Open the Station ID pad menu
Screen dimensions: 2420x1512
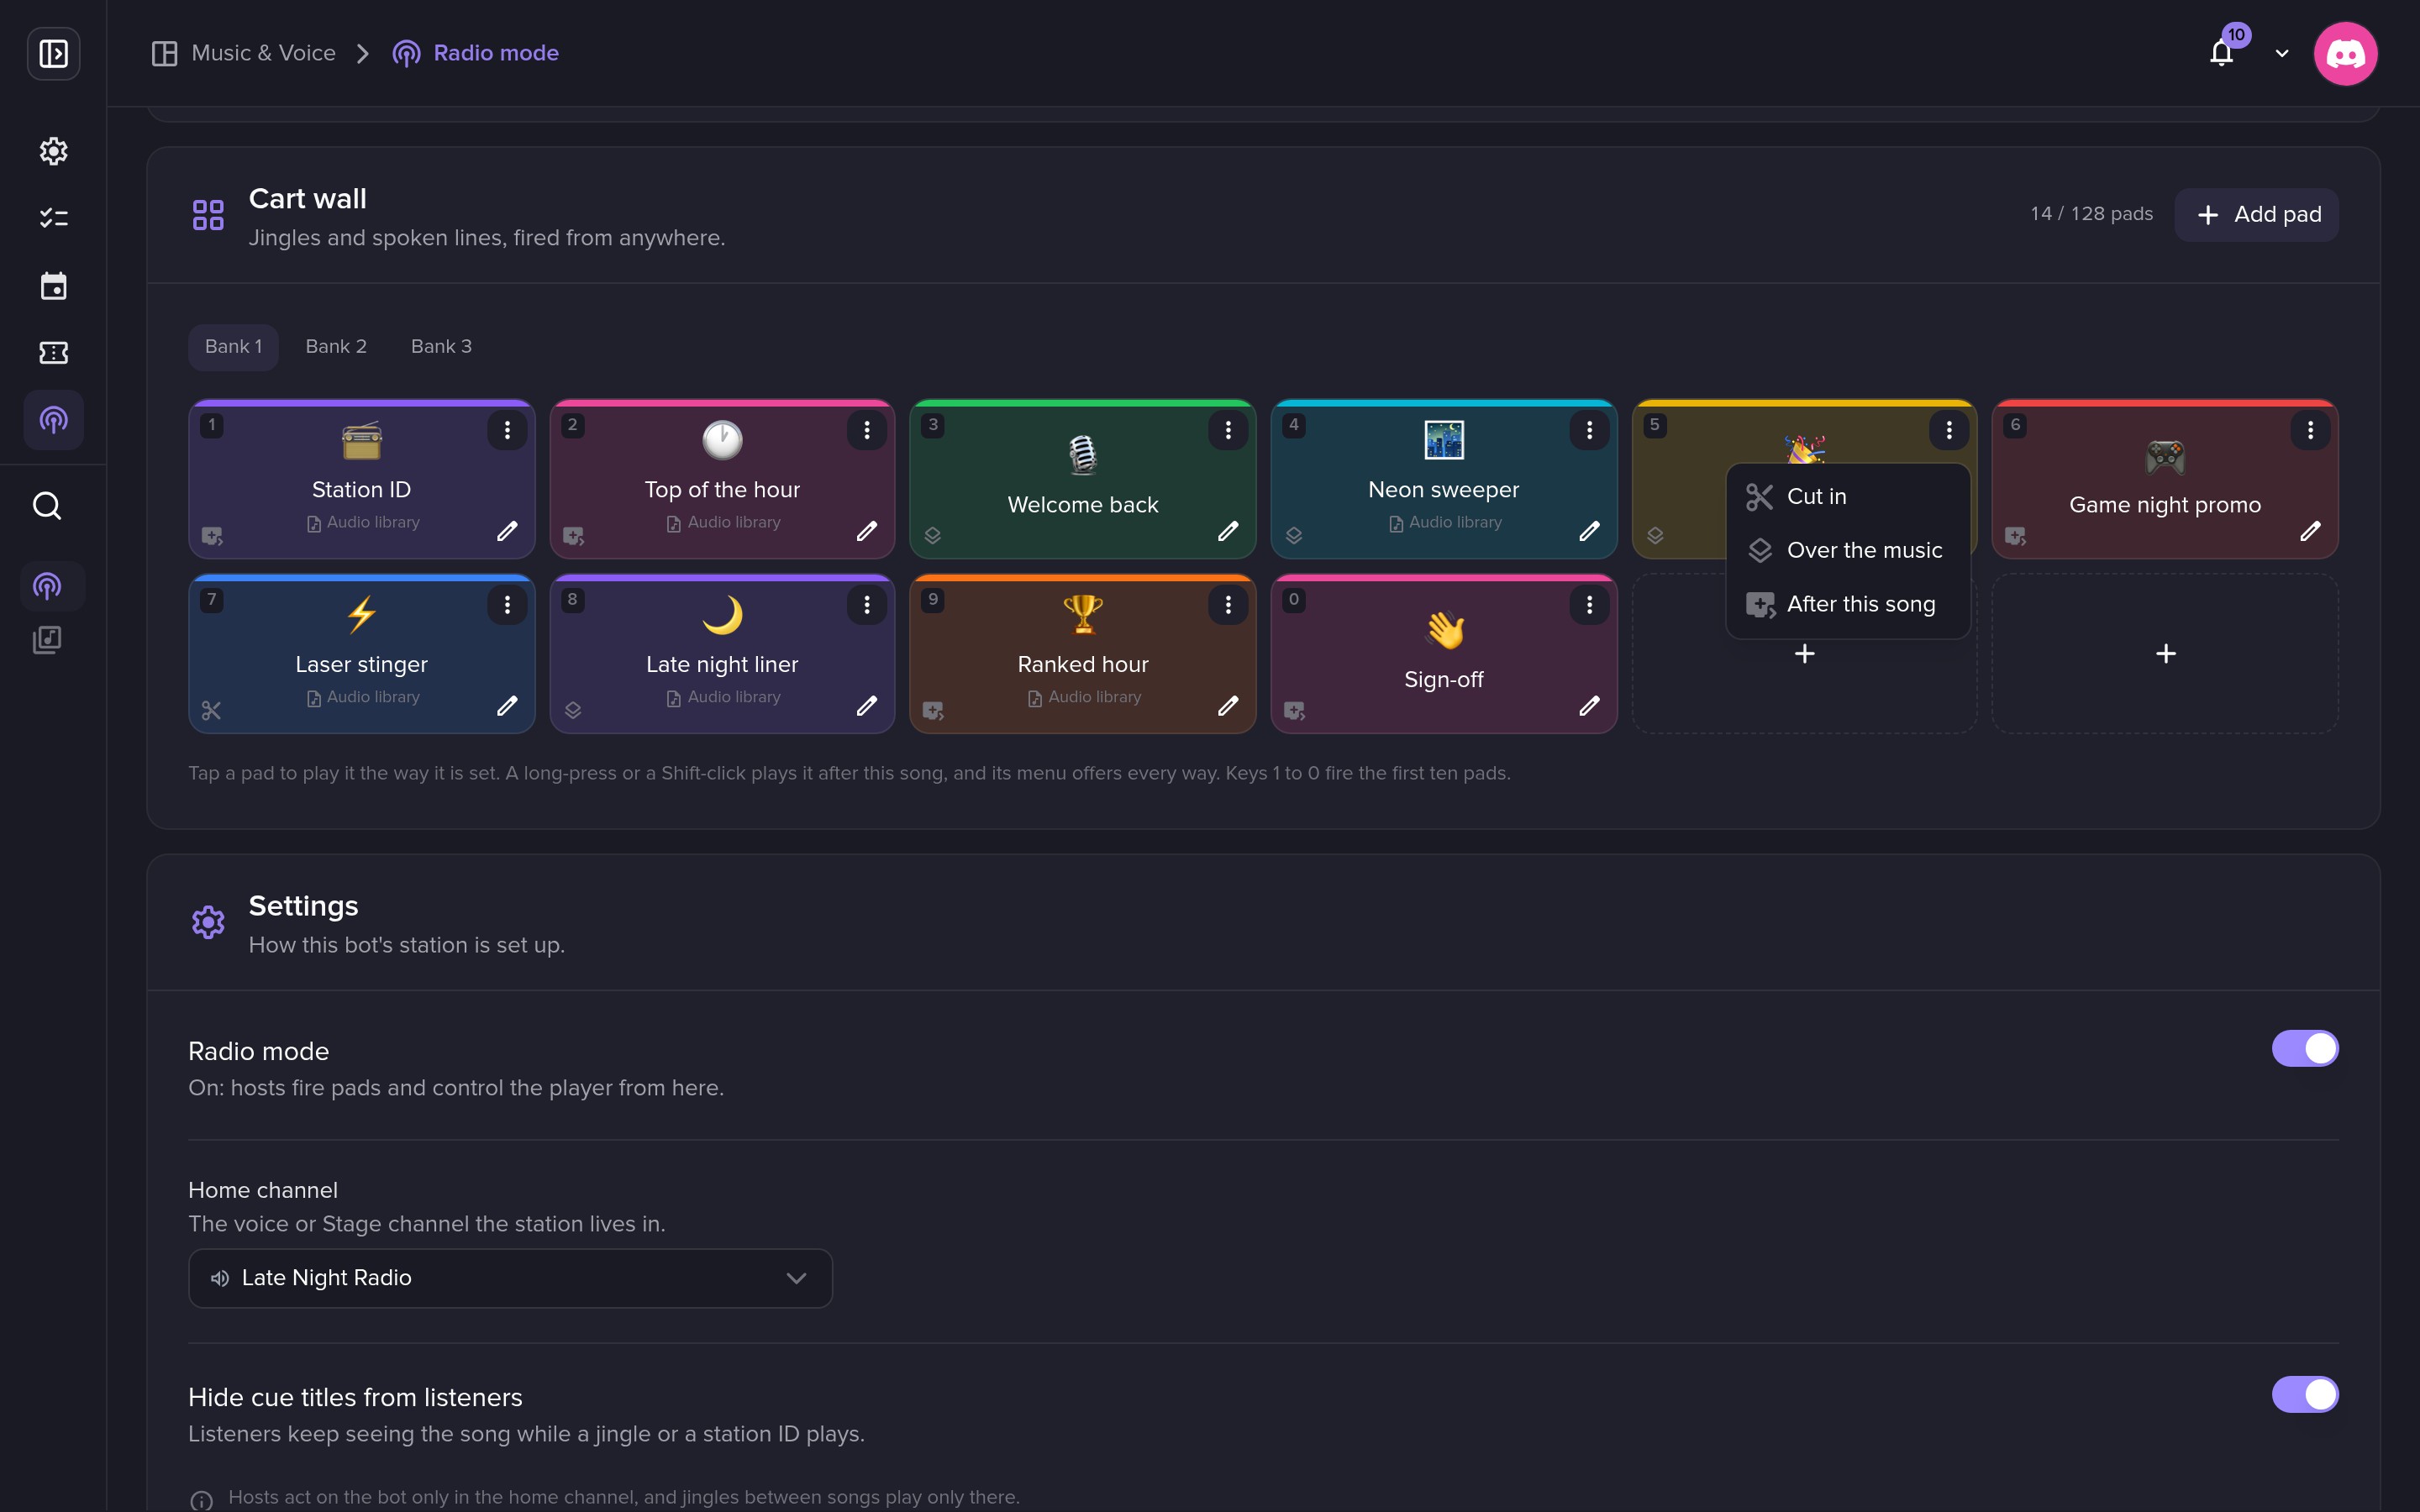[x=507, y=430]
